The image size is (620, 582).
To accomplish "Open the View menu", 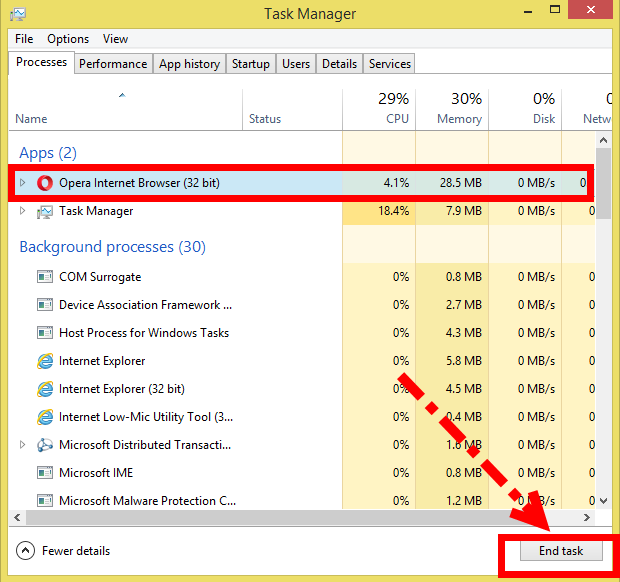I will coord(115,39).
